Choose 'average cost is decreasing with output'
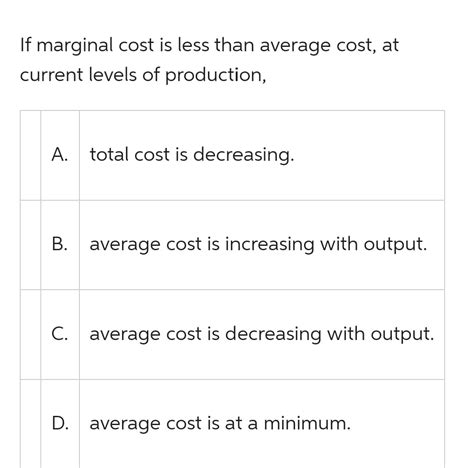The image size is (474, 468). (x=262, y=335)
